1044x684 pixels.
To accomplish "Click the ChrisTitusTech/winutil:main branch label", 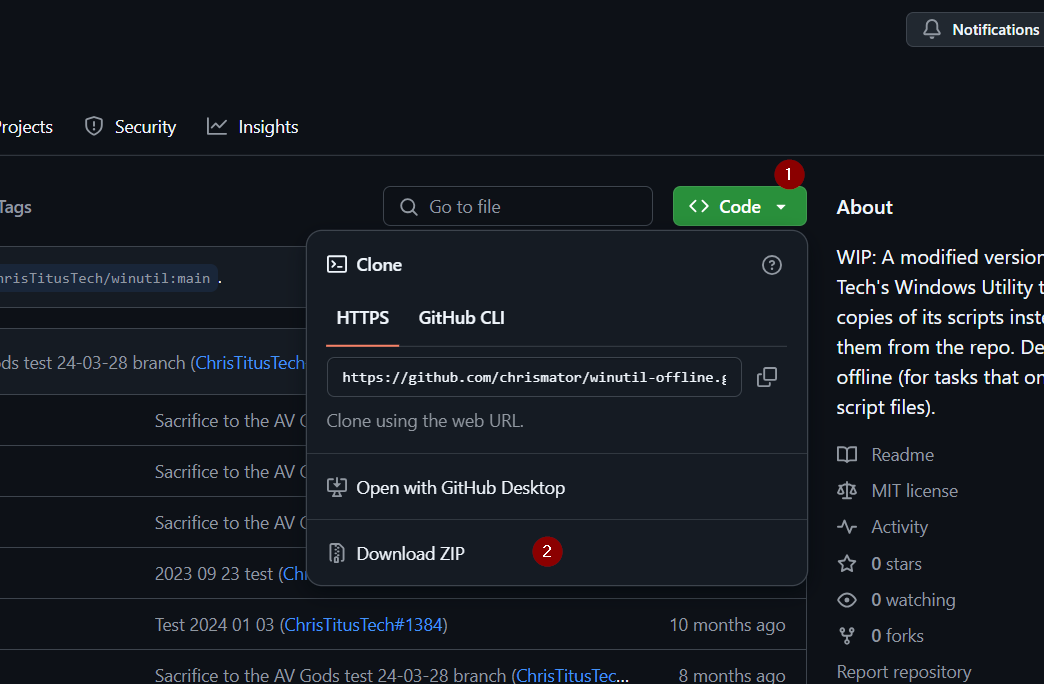I will [107, 278].
